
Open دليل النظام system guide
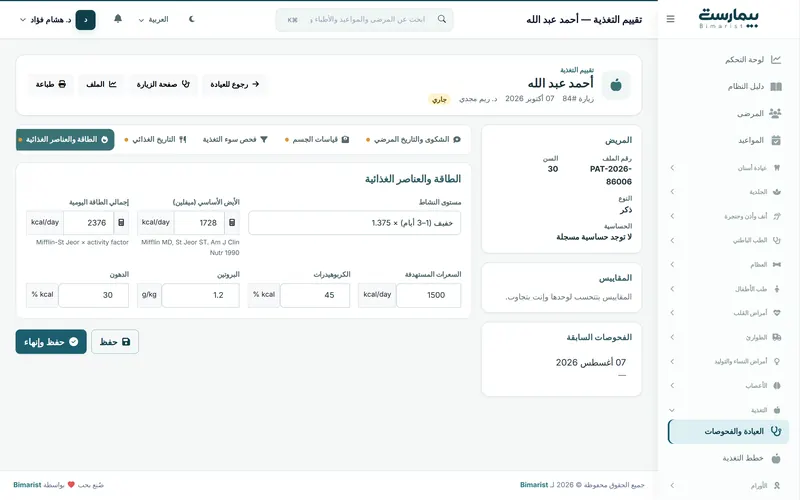point(728,87)
